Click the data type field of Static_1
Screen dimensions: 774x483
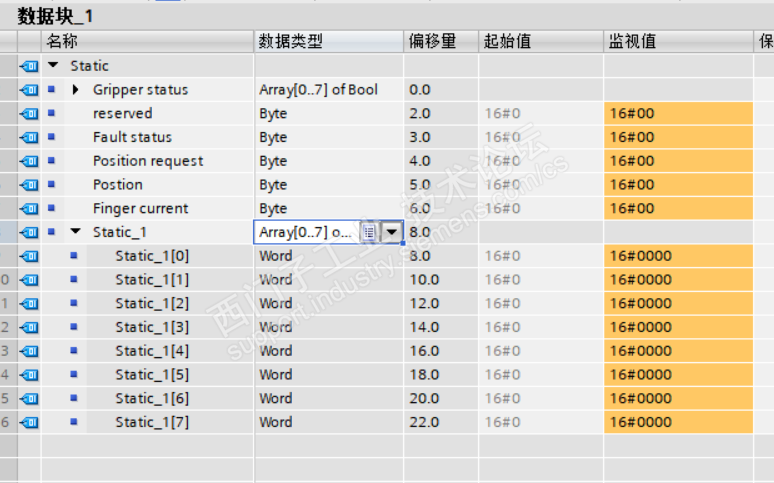[x=329, y=232]
